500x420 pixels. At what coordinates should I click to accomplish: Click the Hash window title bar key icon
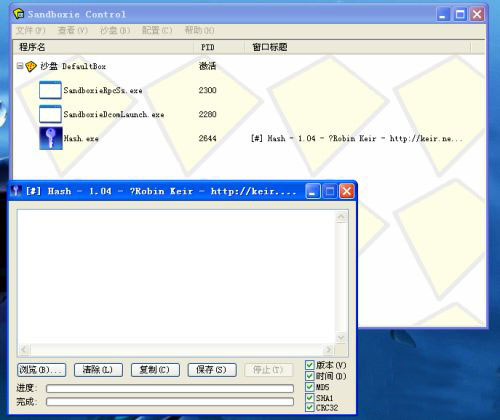[16, 191]
